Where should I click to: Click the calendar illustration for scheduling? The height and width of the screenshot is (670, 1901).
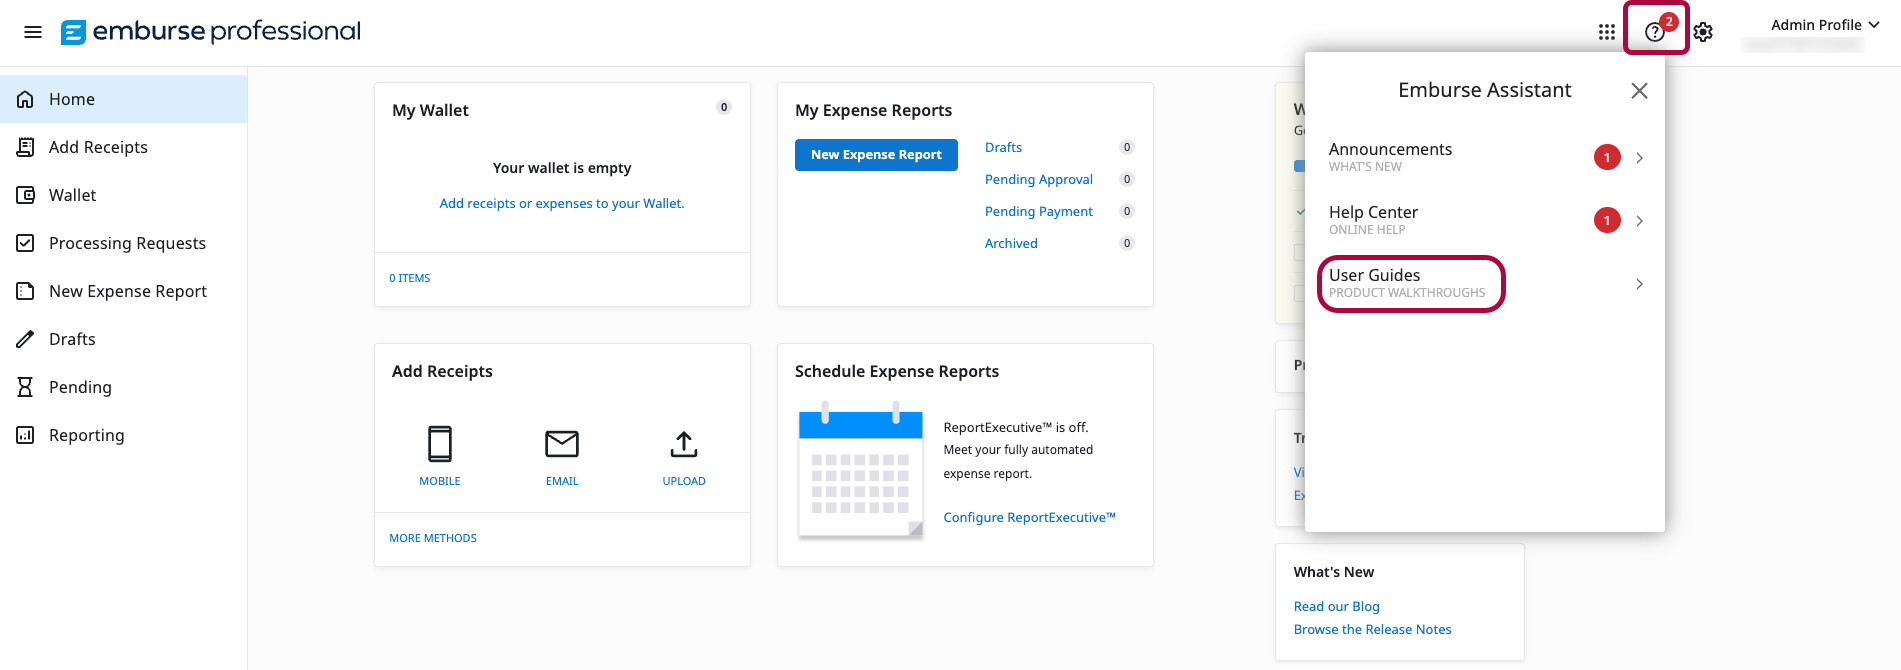pos(861,470)
